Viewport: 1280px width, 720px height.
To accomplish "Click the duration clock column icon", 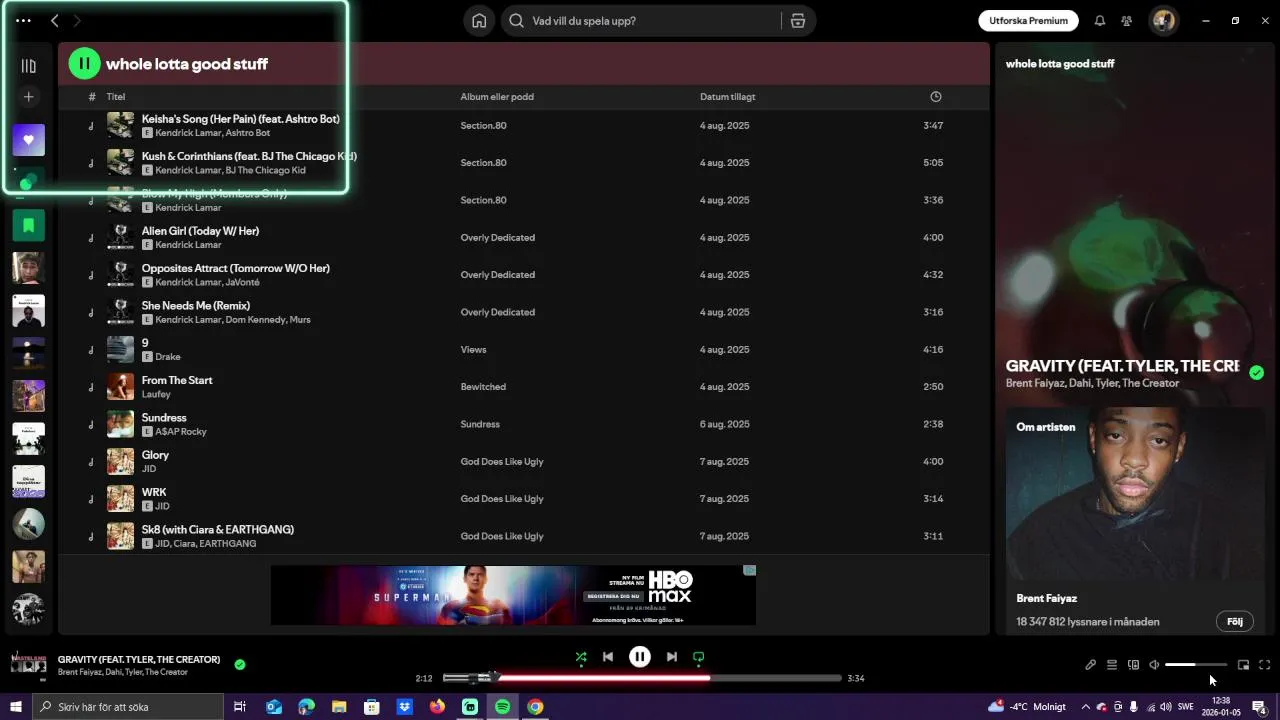I will point(936,97).
